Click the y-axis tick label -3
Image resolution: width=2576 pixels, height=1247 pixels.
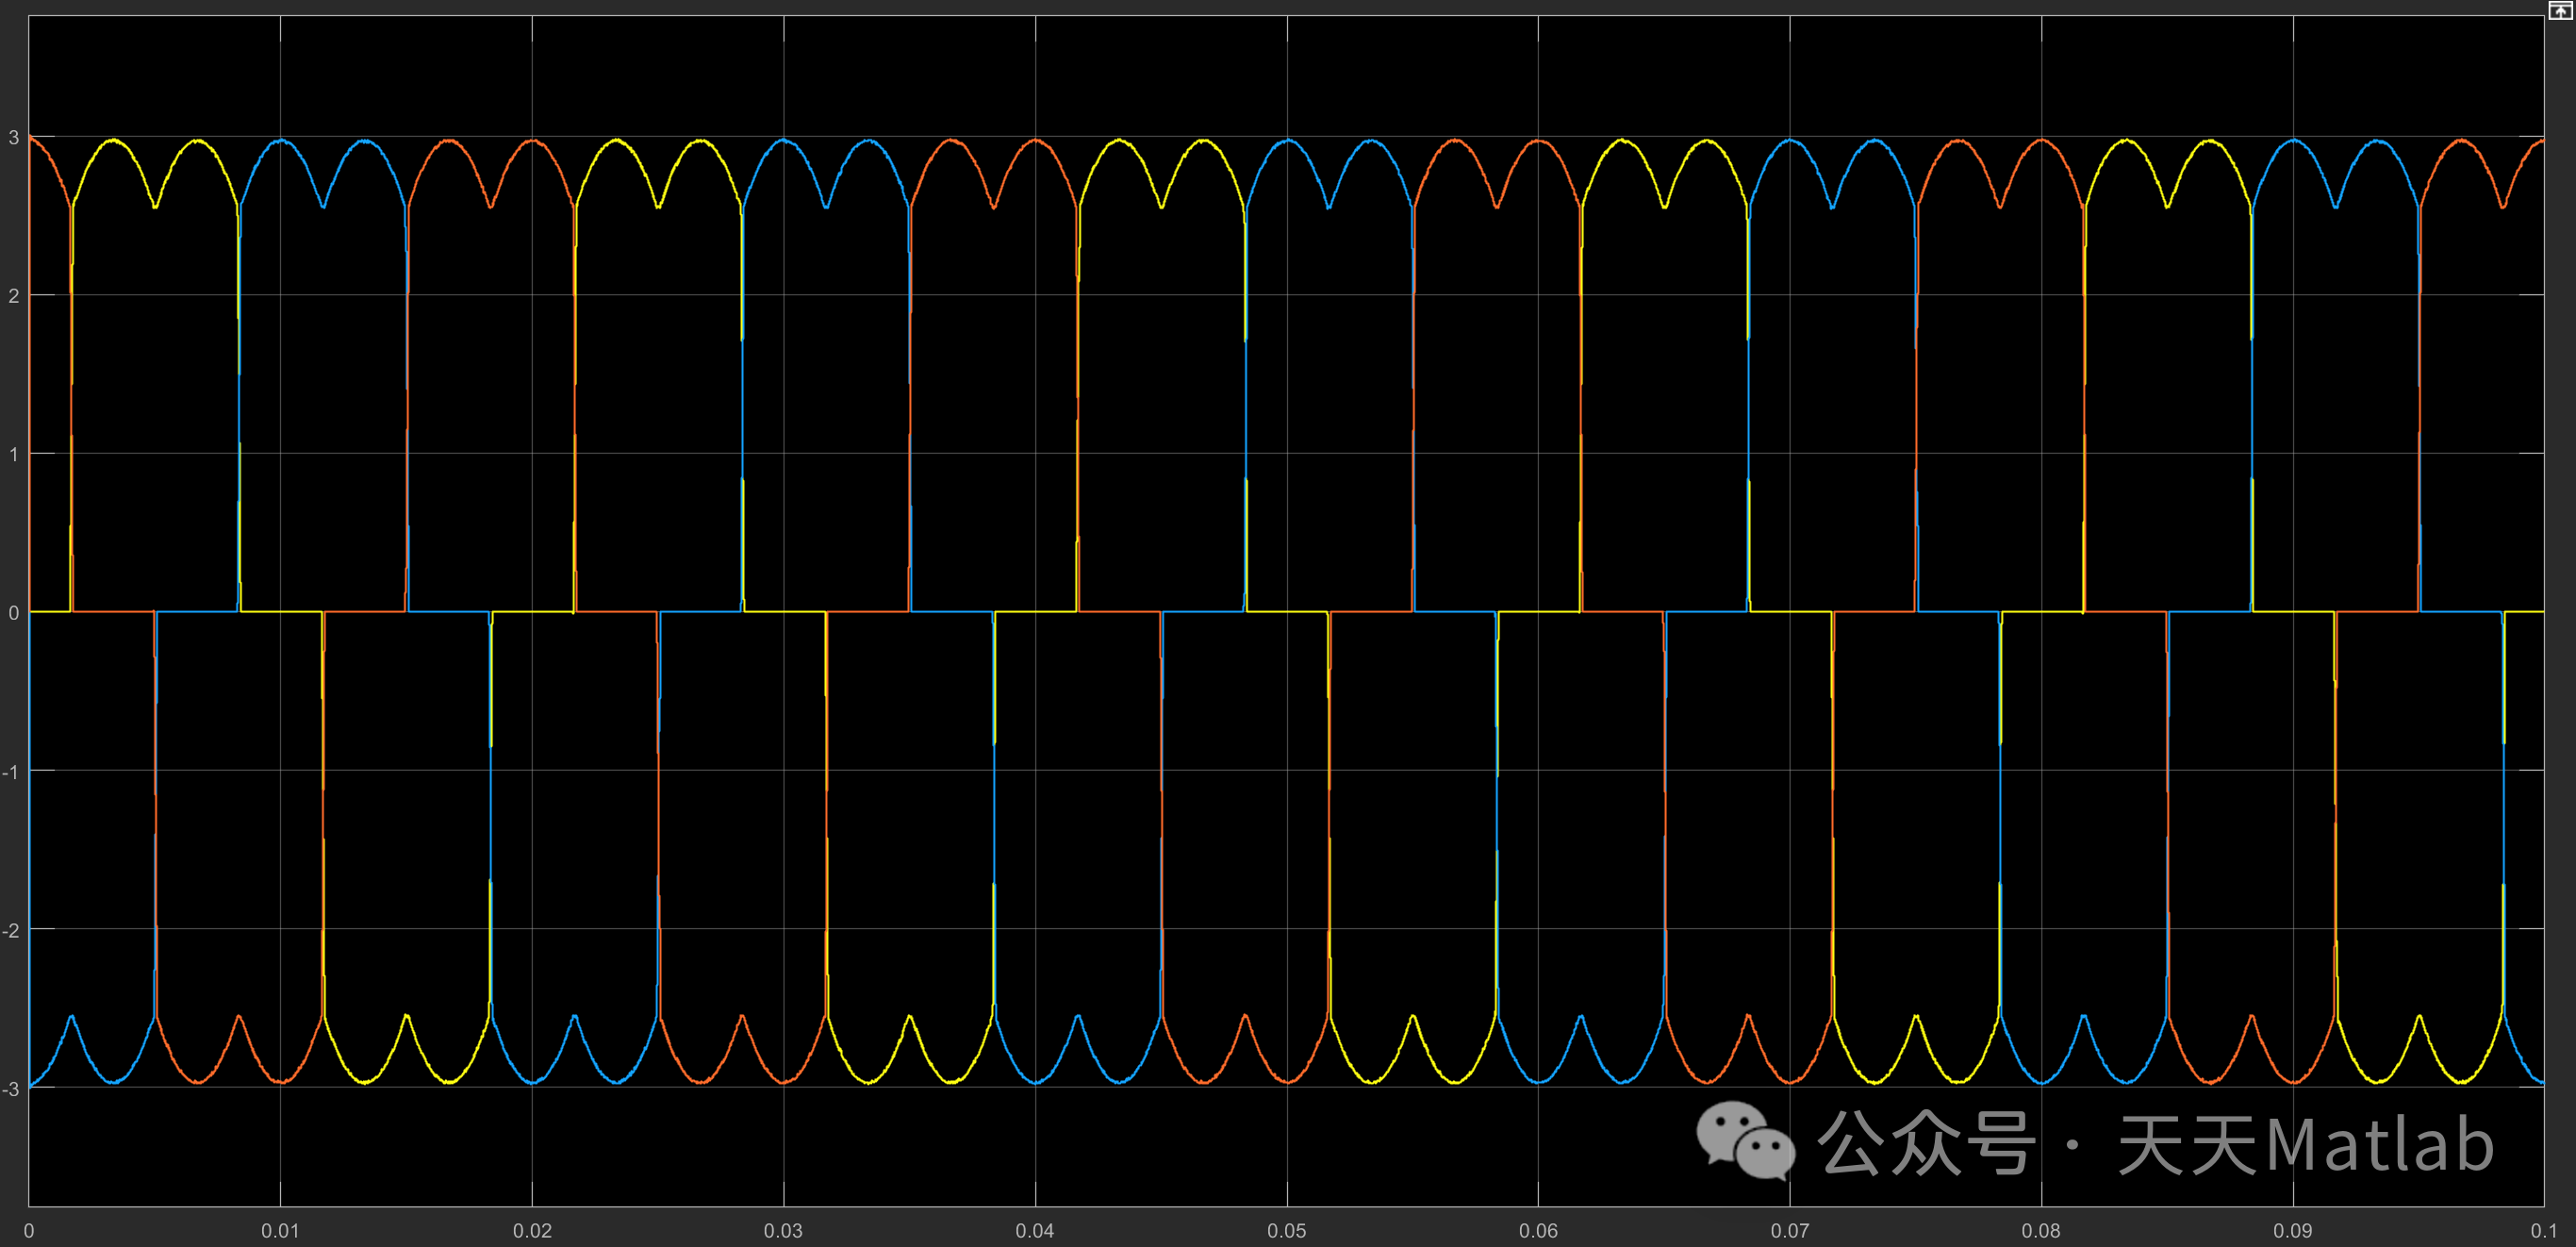(10, 1089)
